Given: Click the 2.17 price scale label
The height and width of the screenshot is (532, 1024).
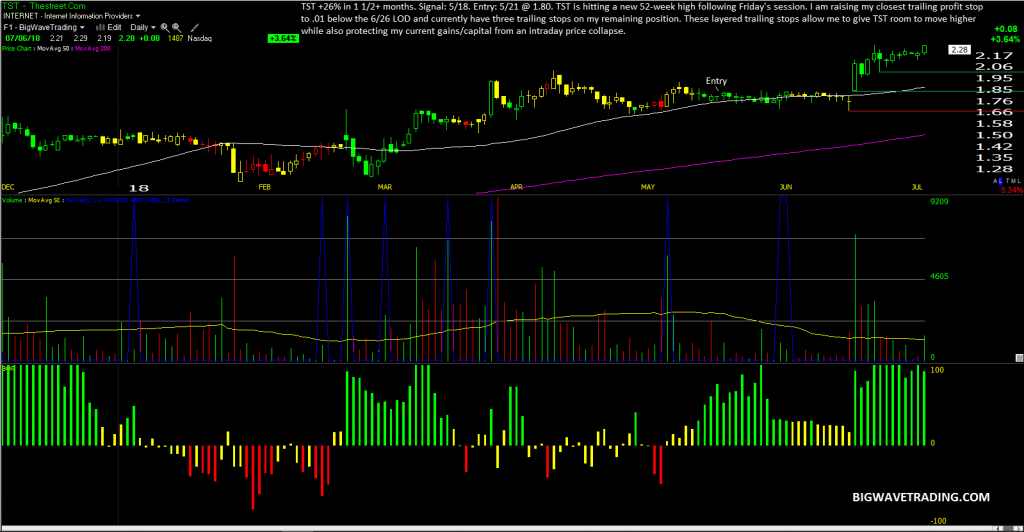Looking at the screenshot, I should click(993, 55).
